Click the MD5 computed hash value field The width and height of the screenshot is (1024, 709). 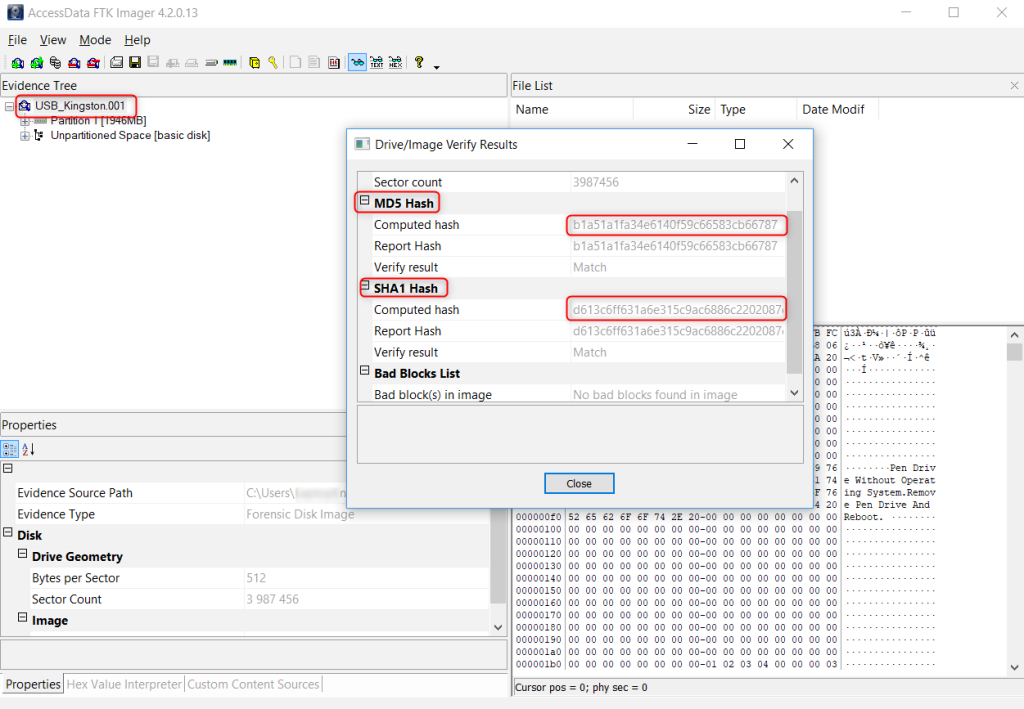pos(675,225)
